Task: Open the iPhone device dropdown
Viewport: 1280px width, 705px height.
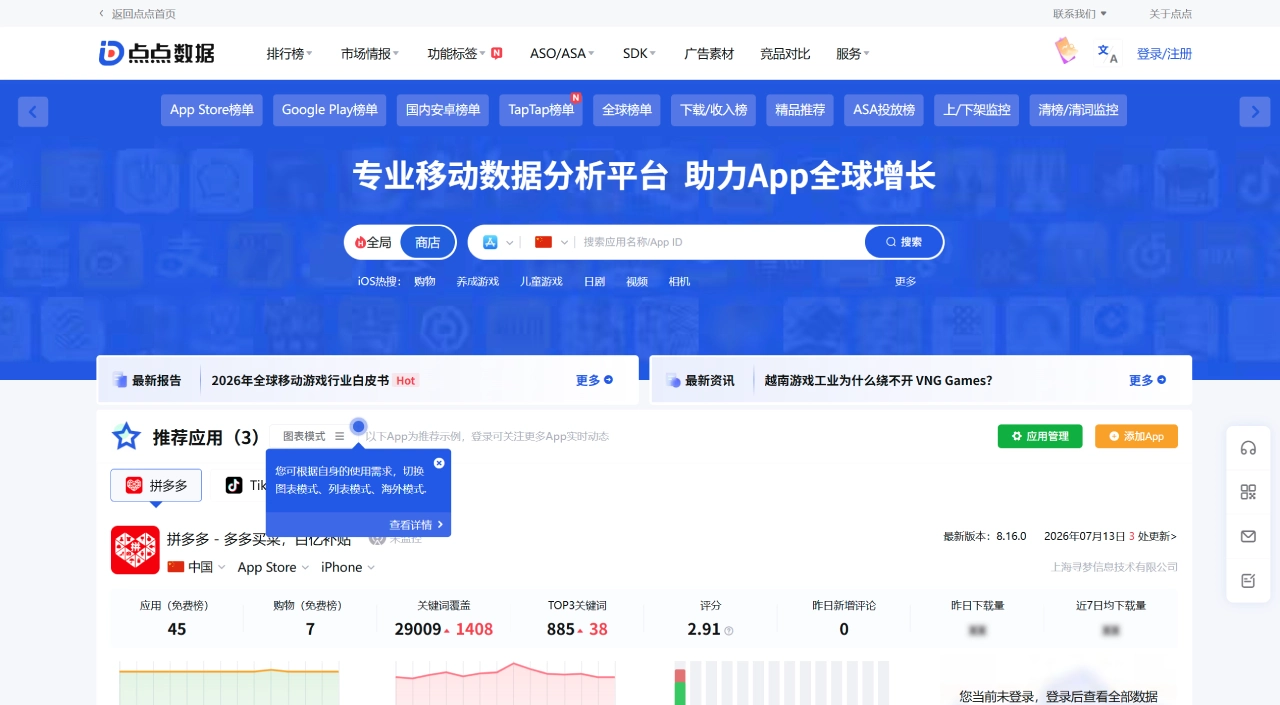Action: point(348,567)
